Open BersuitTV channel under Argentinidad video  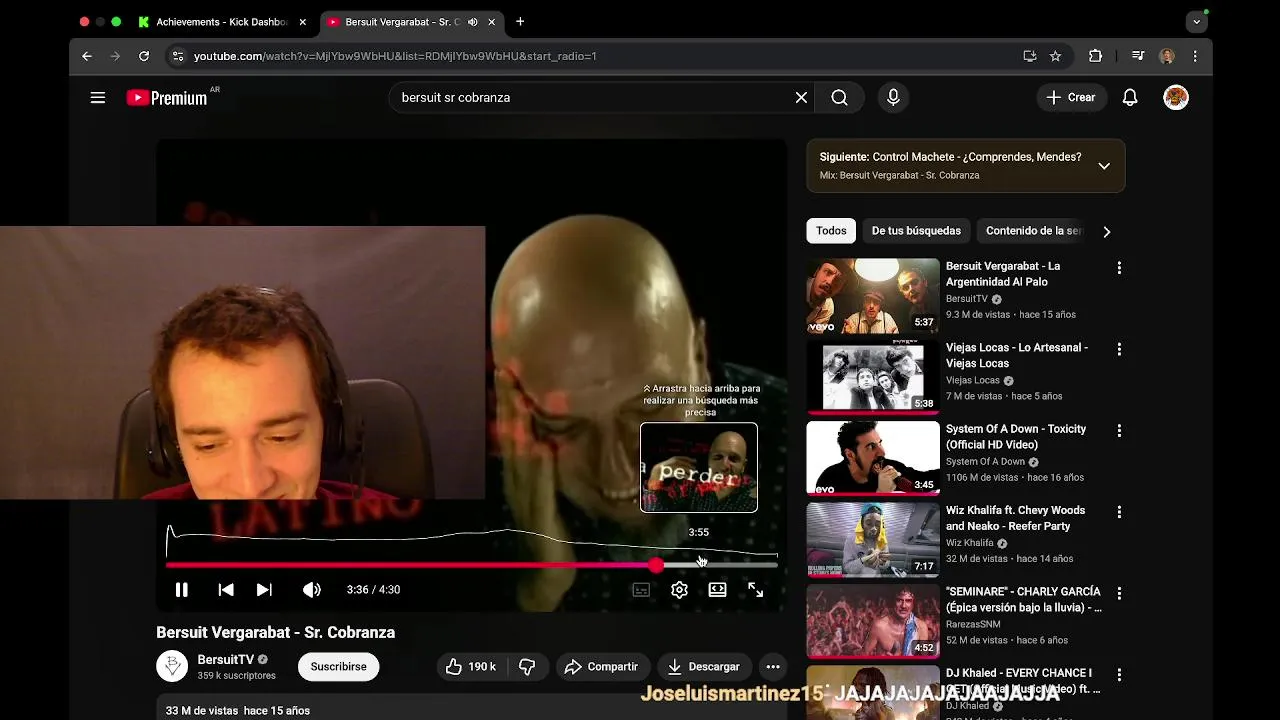click(x=967, y=299)
